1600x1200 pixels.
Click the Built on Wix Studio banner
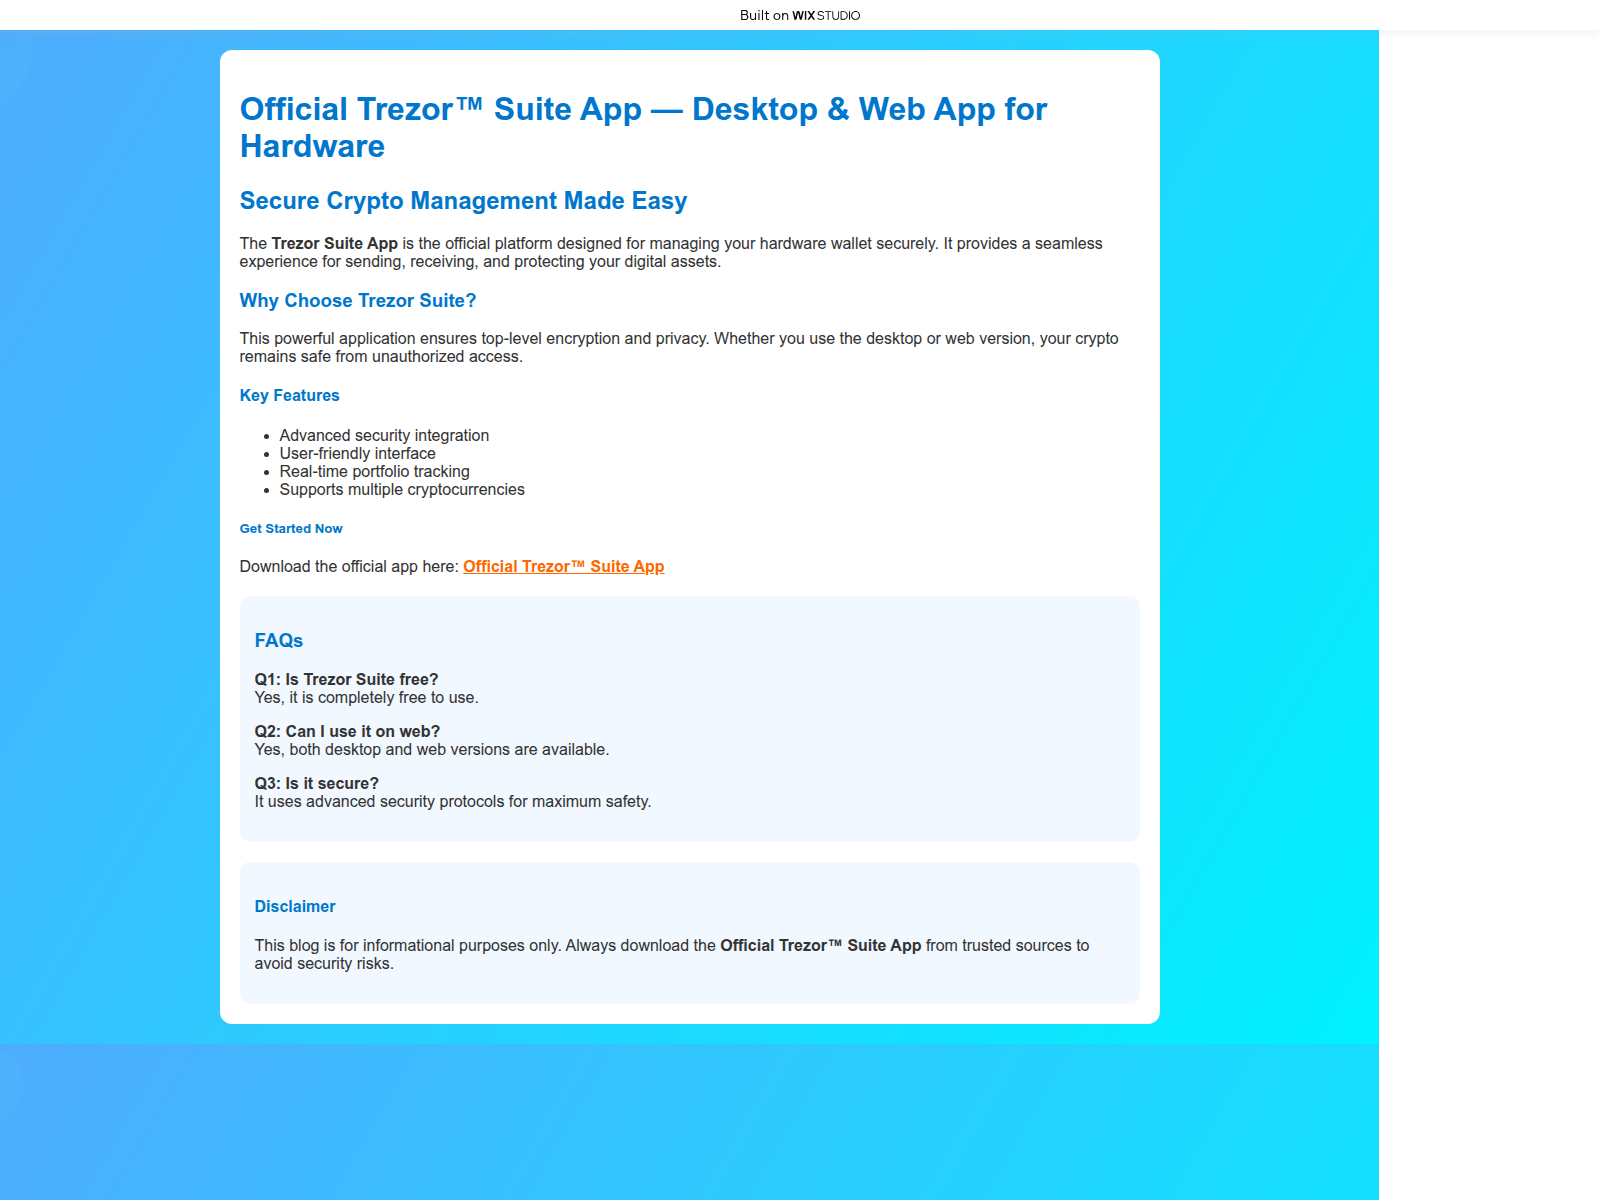800,15
